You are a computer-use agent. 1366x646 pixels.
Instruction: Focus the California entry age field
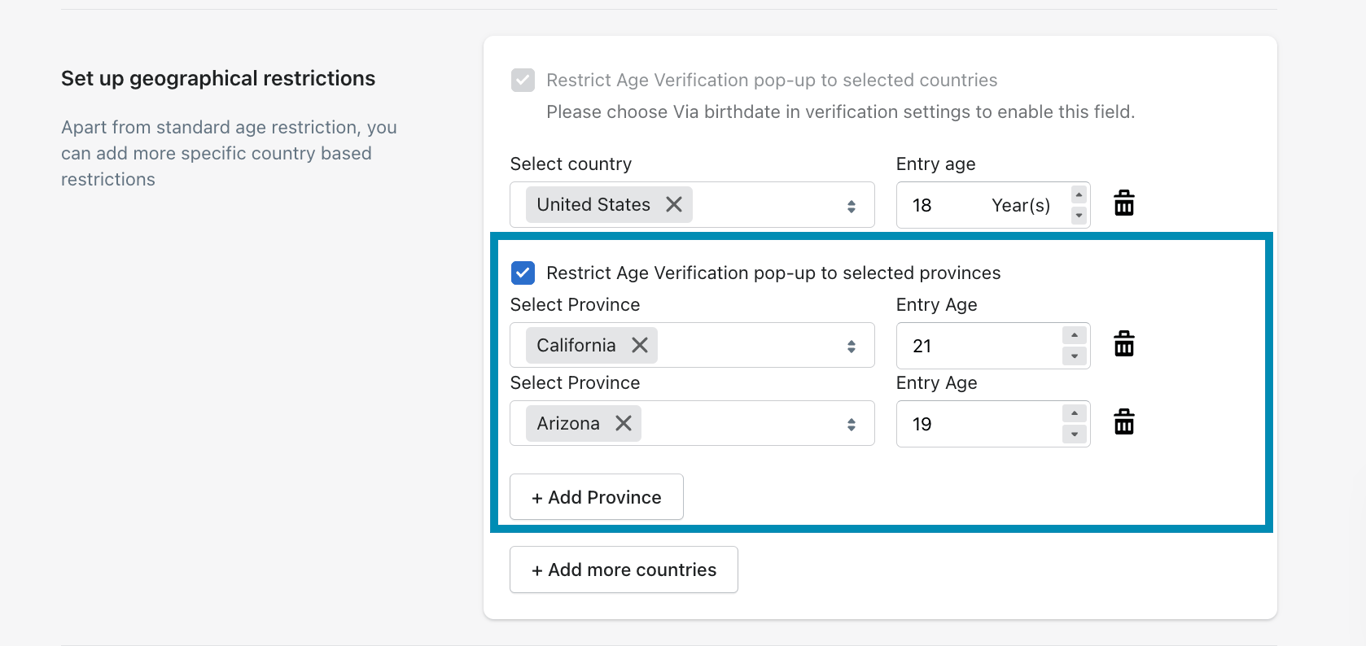tap(975, 346)
